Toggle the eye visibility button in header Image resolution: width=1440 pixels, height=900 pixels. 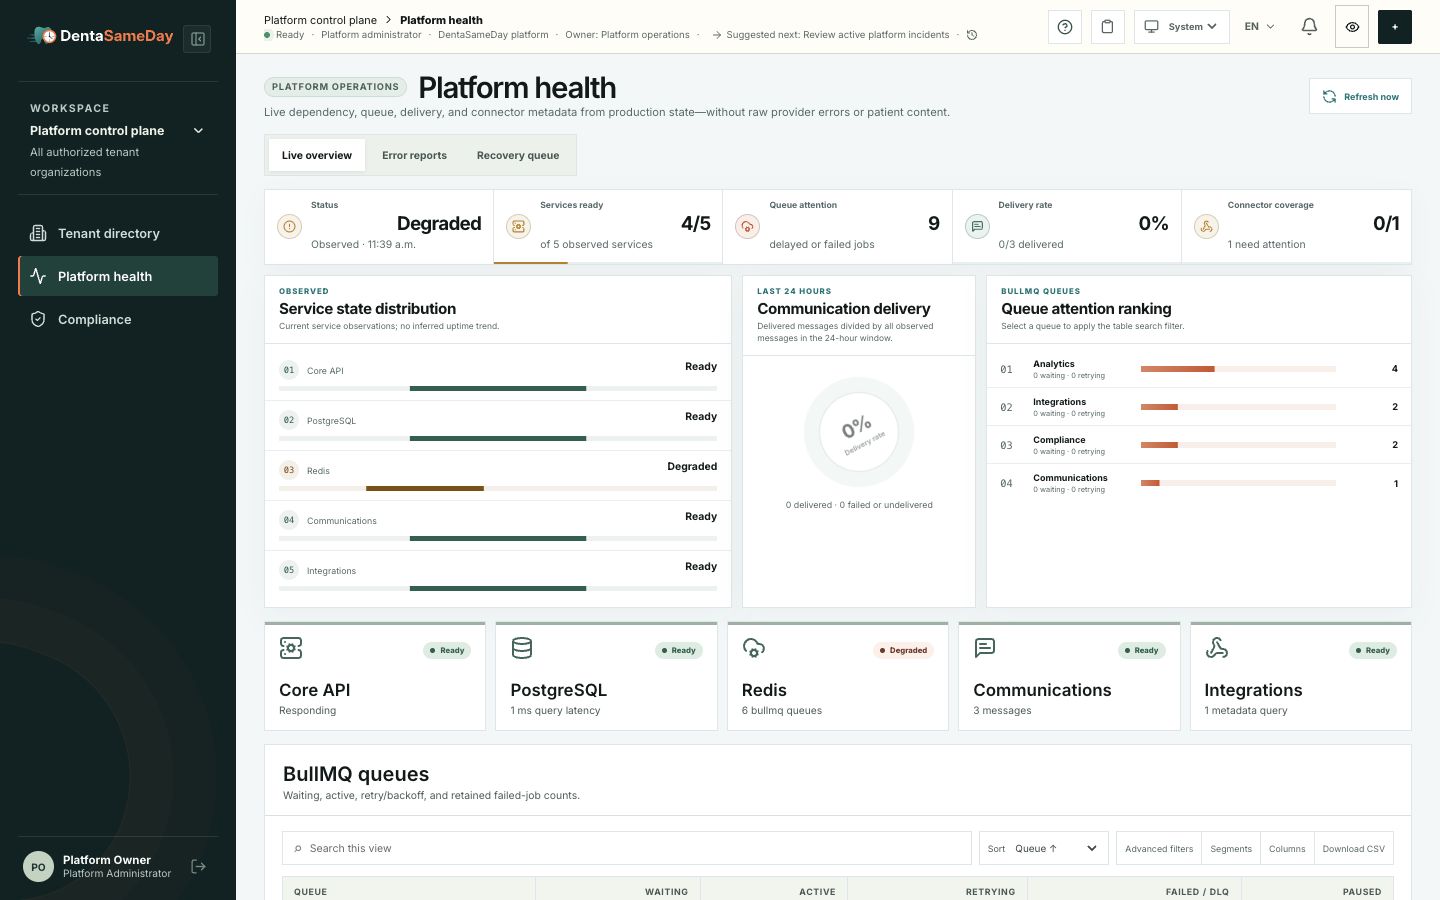[x=1352, y=27]
